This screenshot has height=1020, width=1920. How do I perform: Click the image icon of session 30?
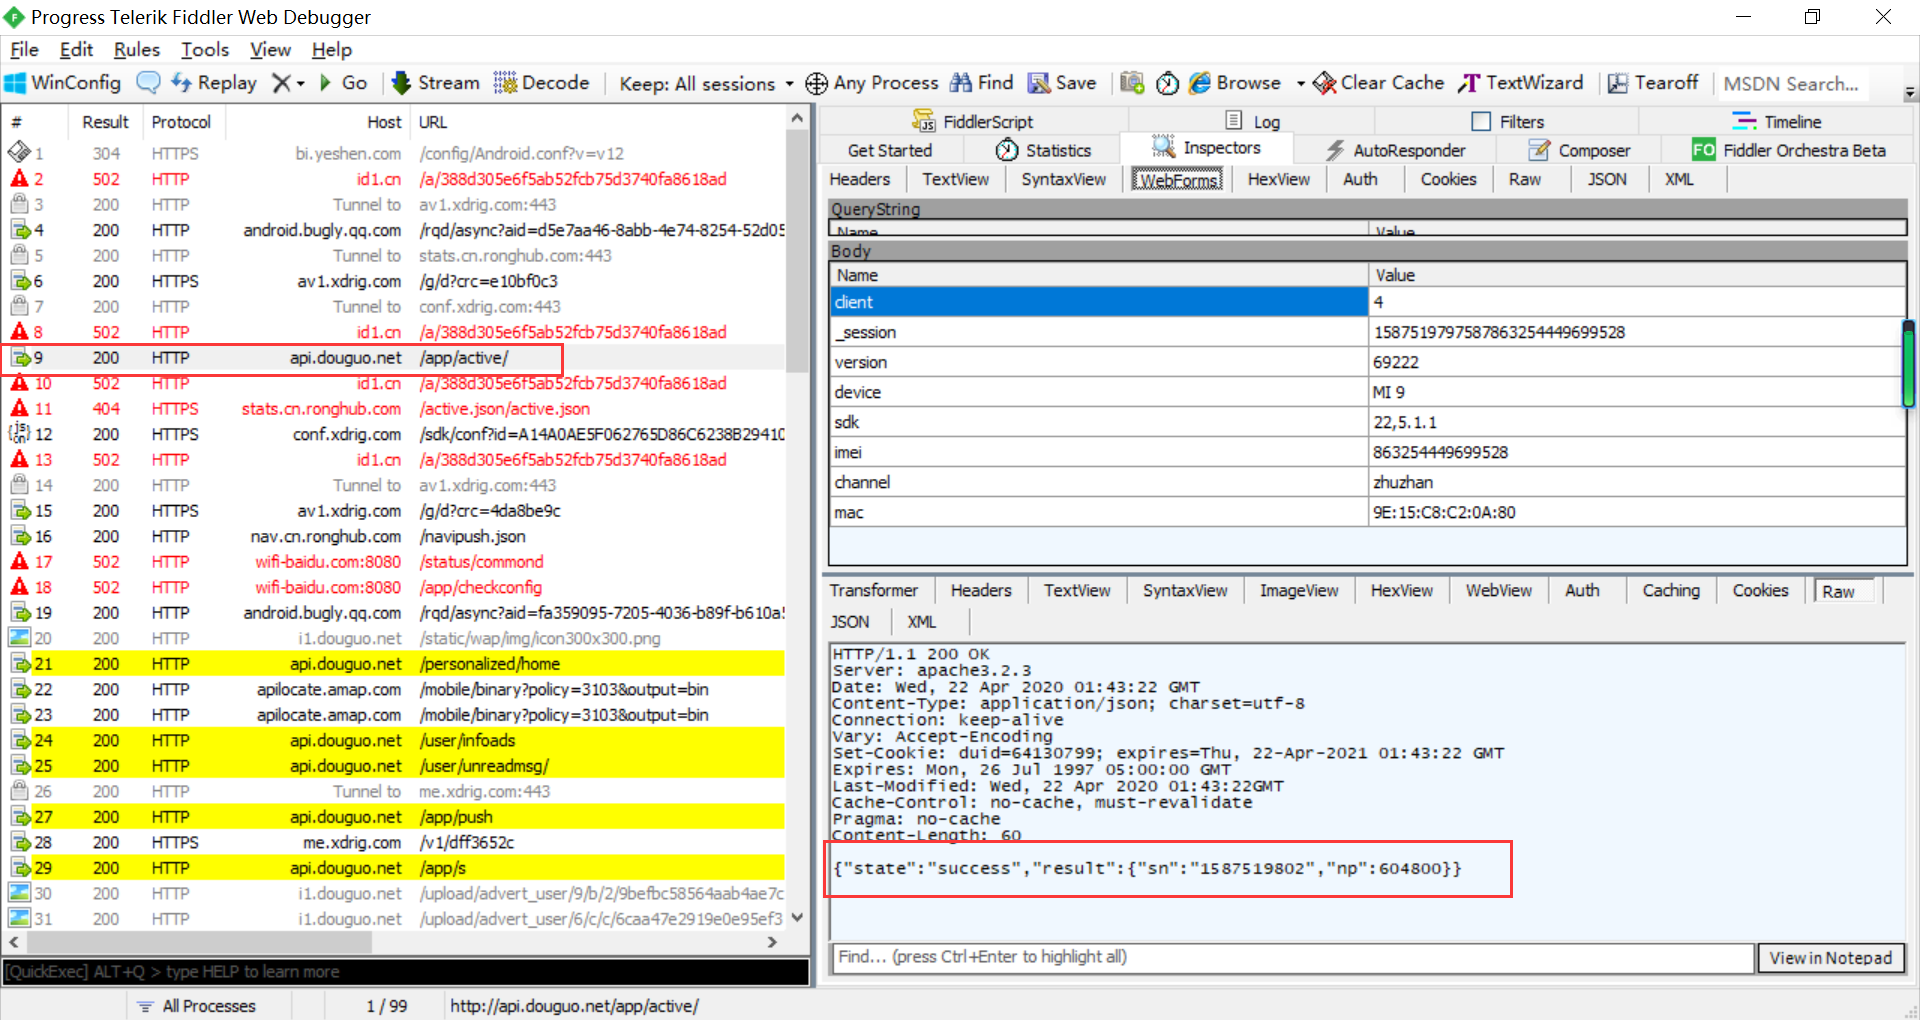pos(19,893)
